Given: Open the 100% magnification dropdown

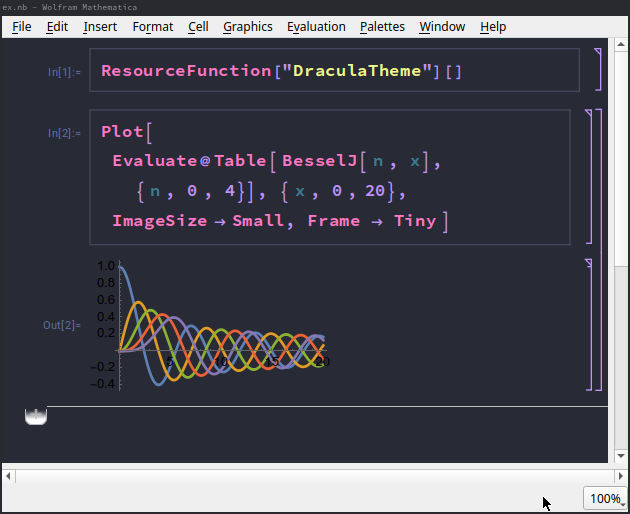Looking at the screenshot, I should tap(605, 499).
